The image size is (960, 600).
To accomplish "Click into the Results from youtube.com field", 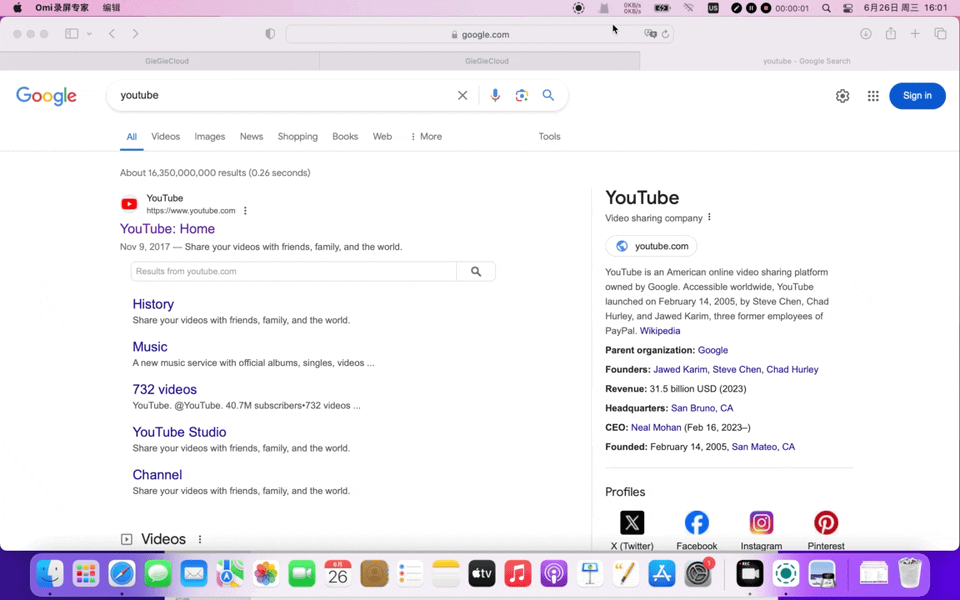I will [294, 271].
